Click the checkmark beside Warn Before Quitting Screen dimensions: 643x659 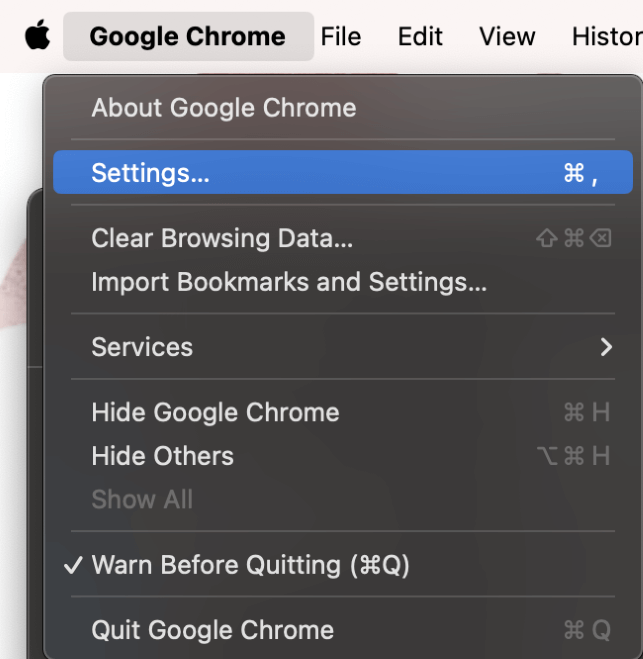pyautogui.click(x=72, y=565)
